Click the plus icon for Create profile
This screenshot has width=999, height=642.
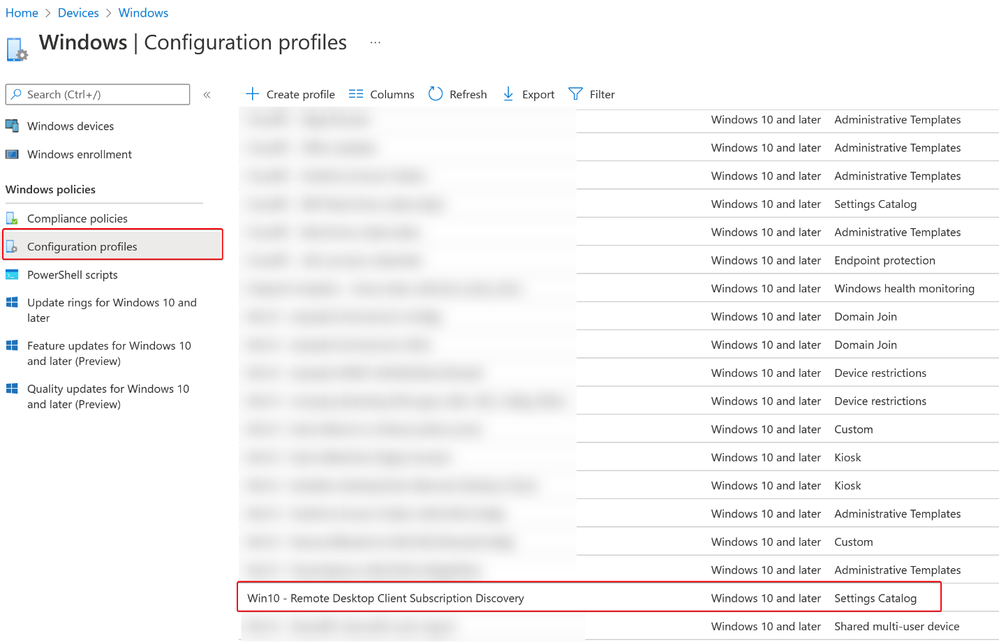[x=252, y=94]
